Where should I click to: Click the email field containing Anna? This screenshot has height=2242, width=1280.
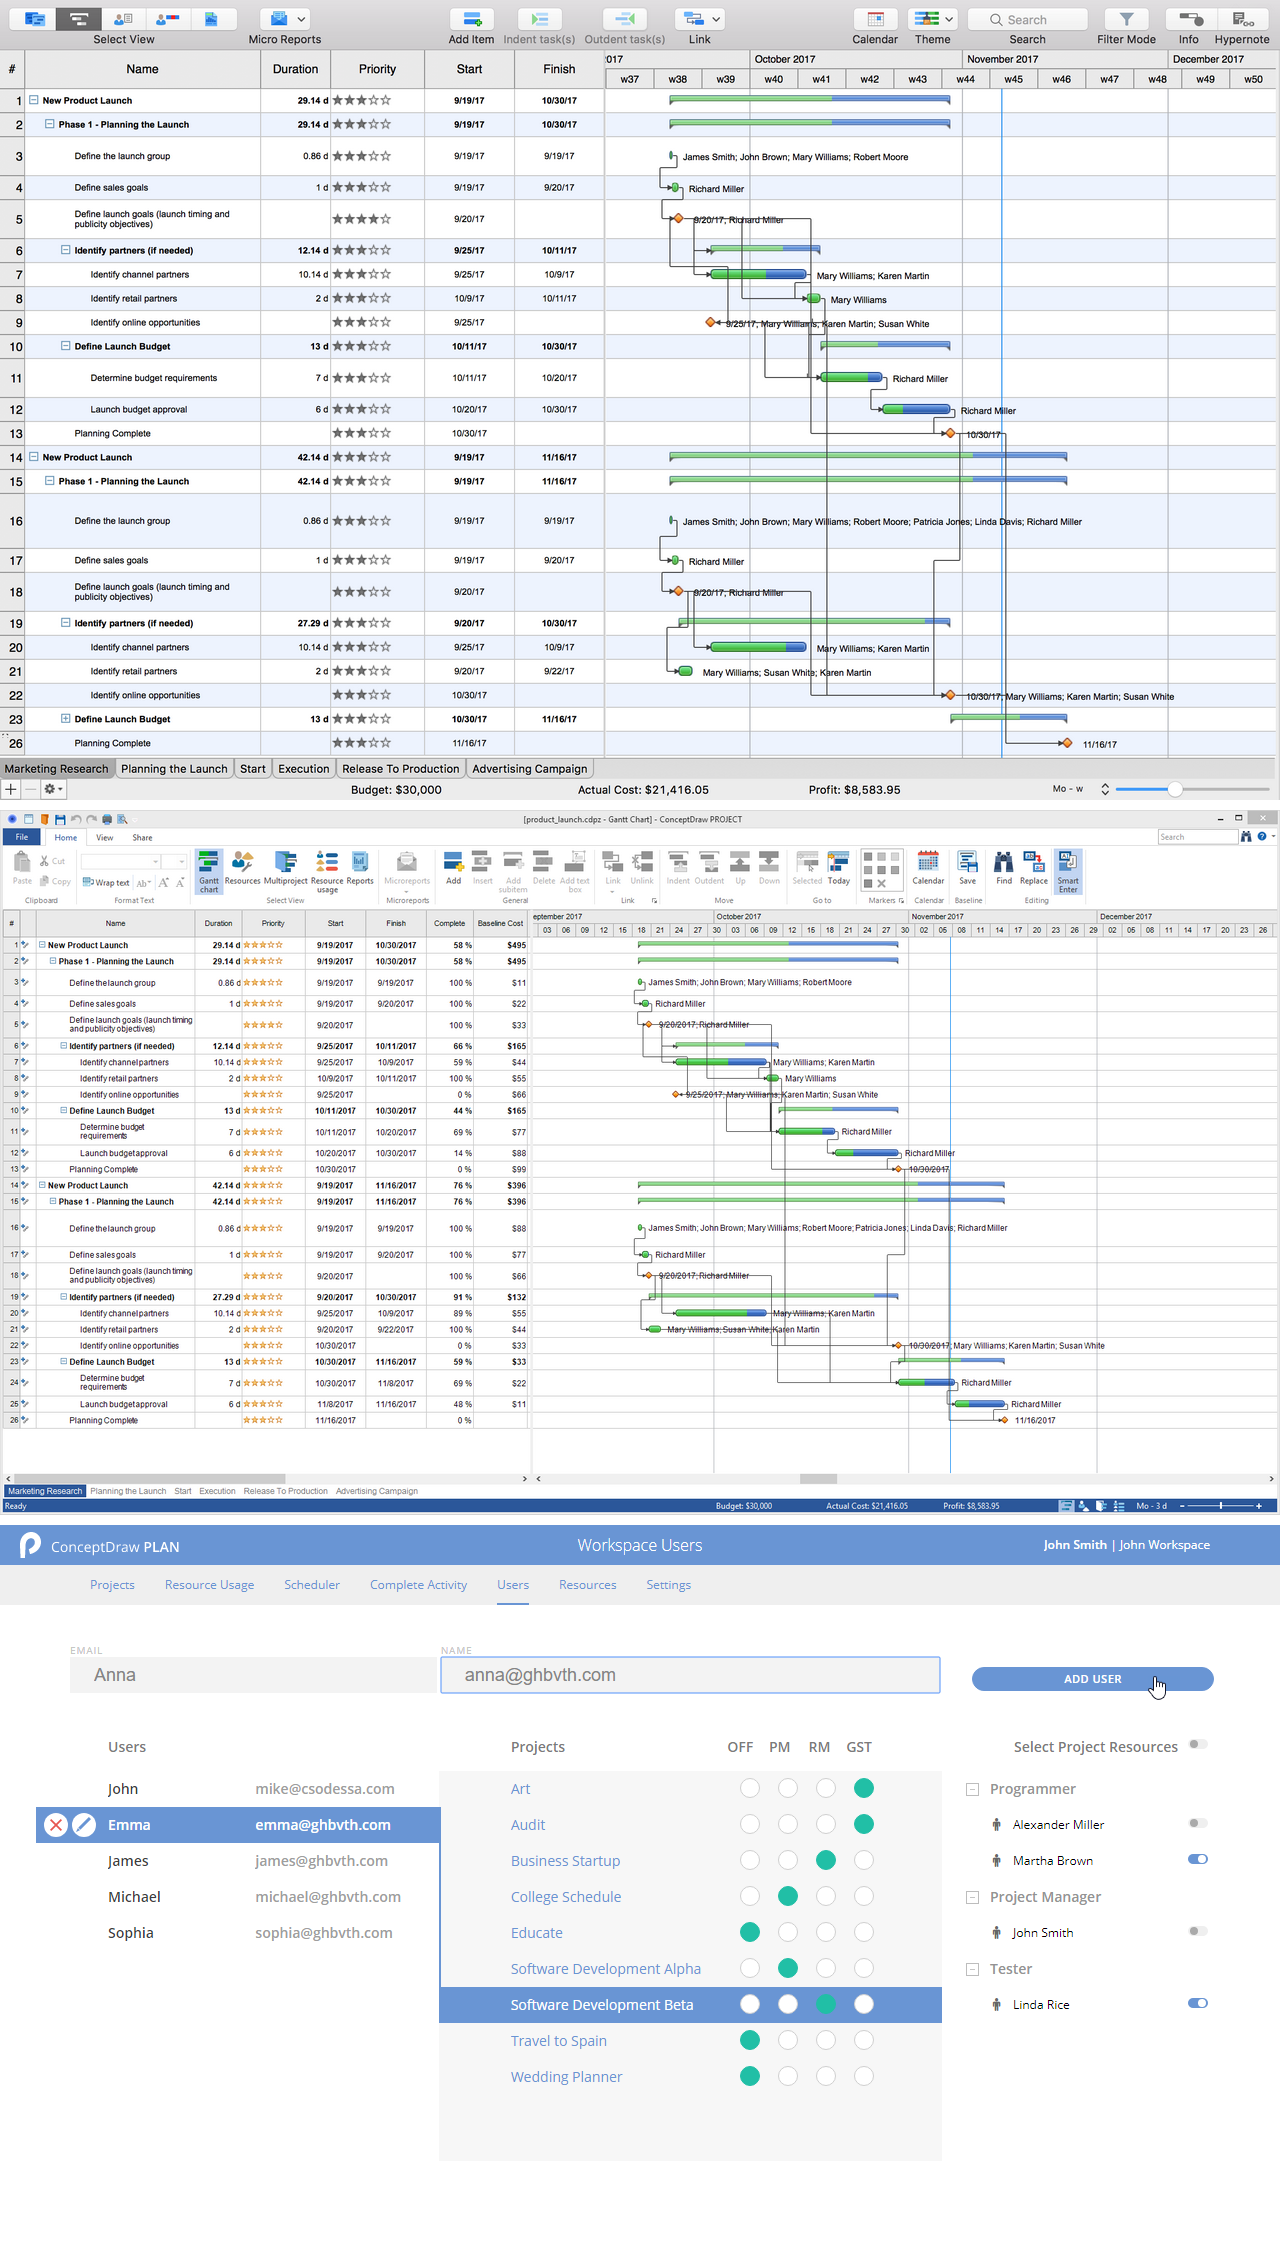coord(254,1675)
